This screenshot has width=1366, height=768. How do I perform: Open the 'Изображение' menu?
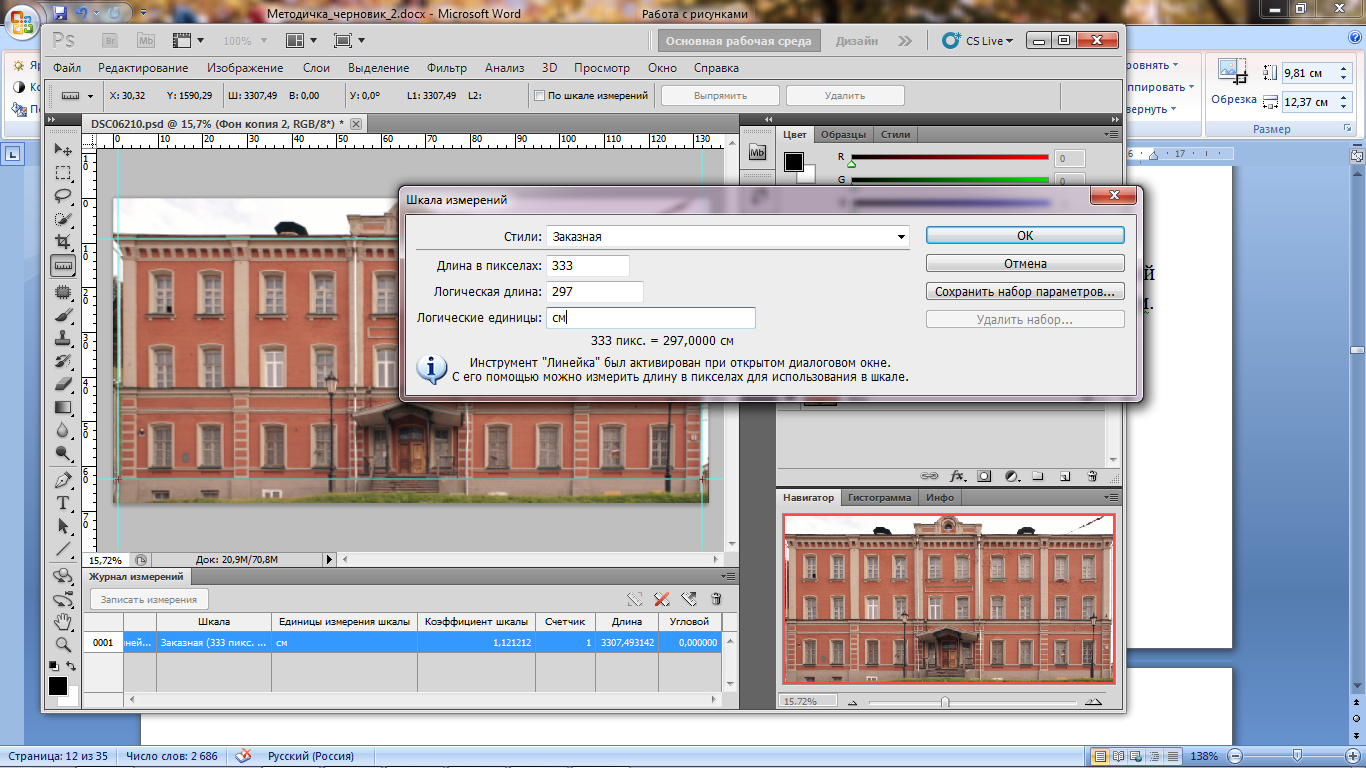[245, 68]
